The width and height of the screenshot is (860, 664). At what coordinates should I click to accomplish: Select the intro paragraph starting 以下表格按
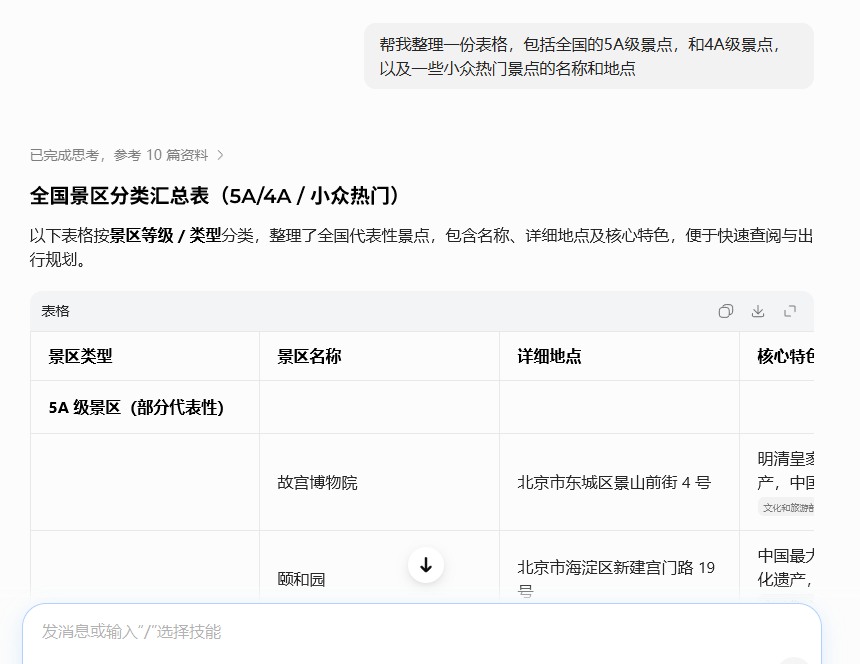(x=421, y=247)
